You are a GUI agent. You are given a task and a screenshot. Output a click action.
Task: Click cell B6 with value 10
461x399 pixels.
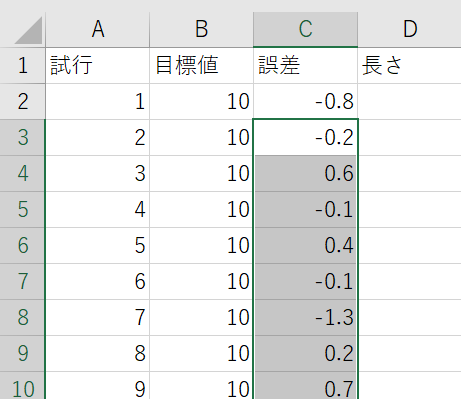(201, 245)
